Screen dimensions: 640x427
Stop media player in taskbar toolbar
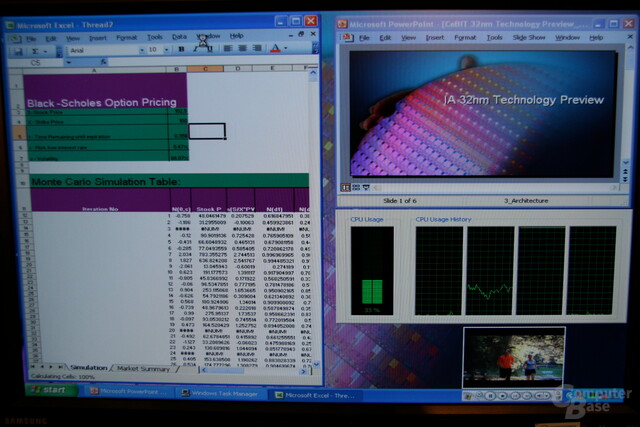coord(503,396)
